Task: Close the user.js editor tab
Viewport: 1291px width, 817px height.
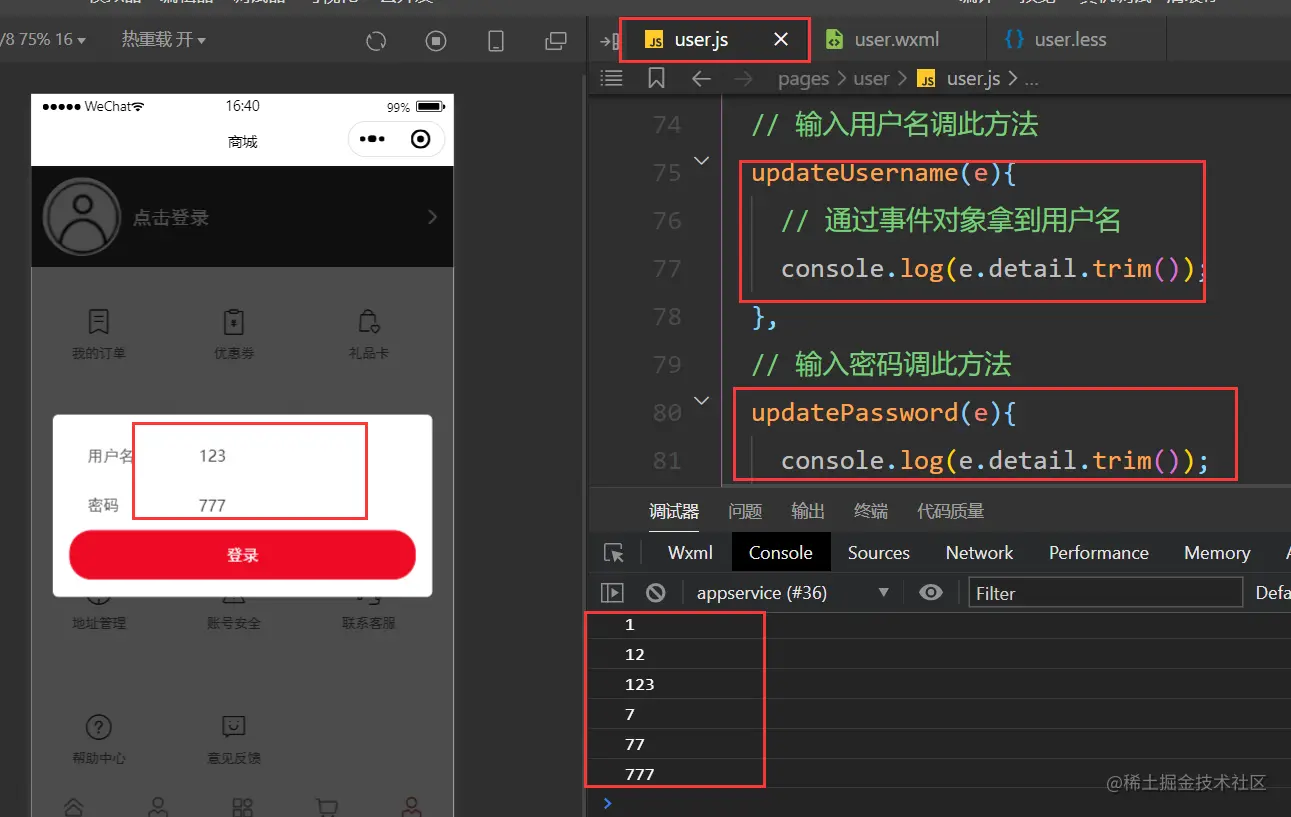Action: (x=781, y=40)
